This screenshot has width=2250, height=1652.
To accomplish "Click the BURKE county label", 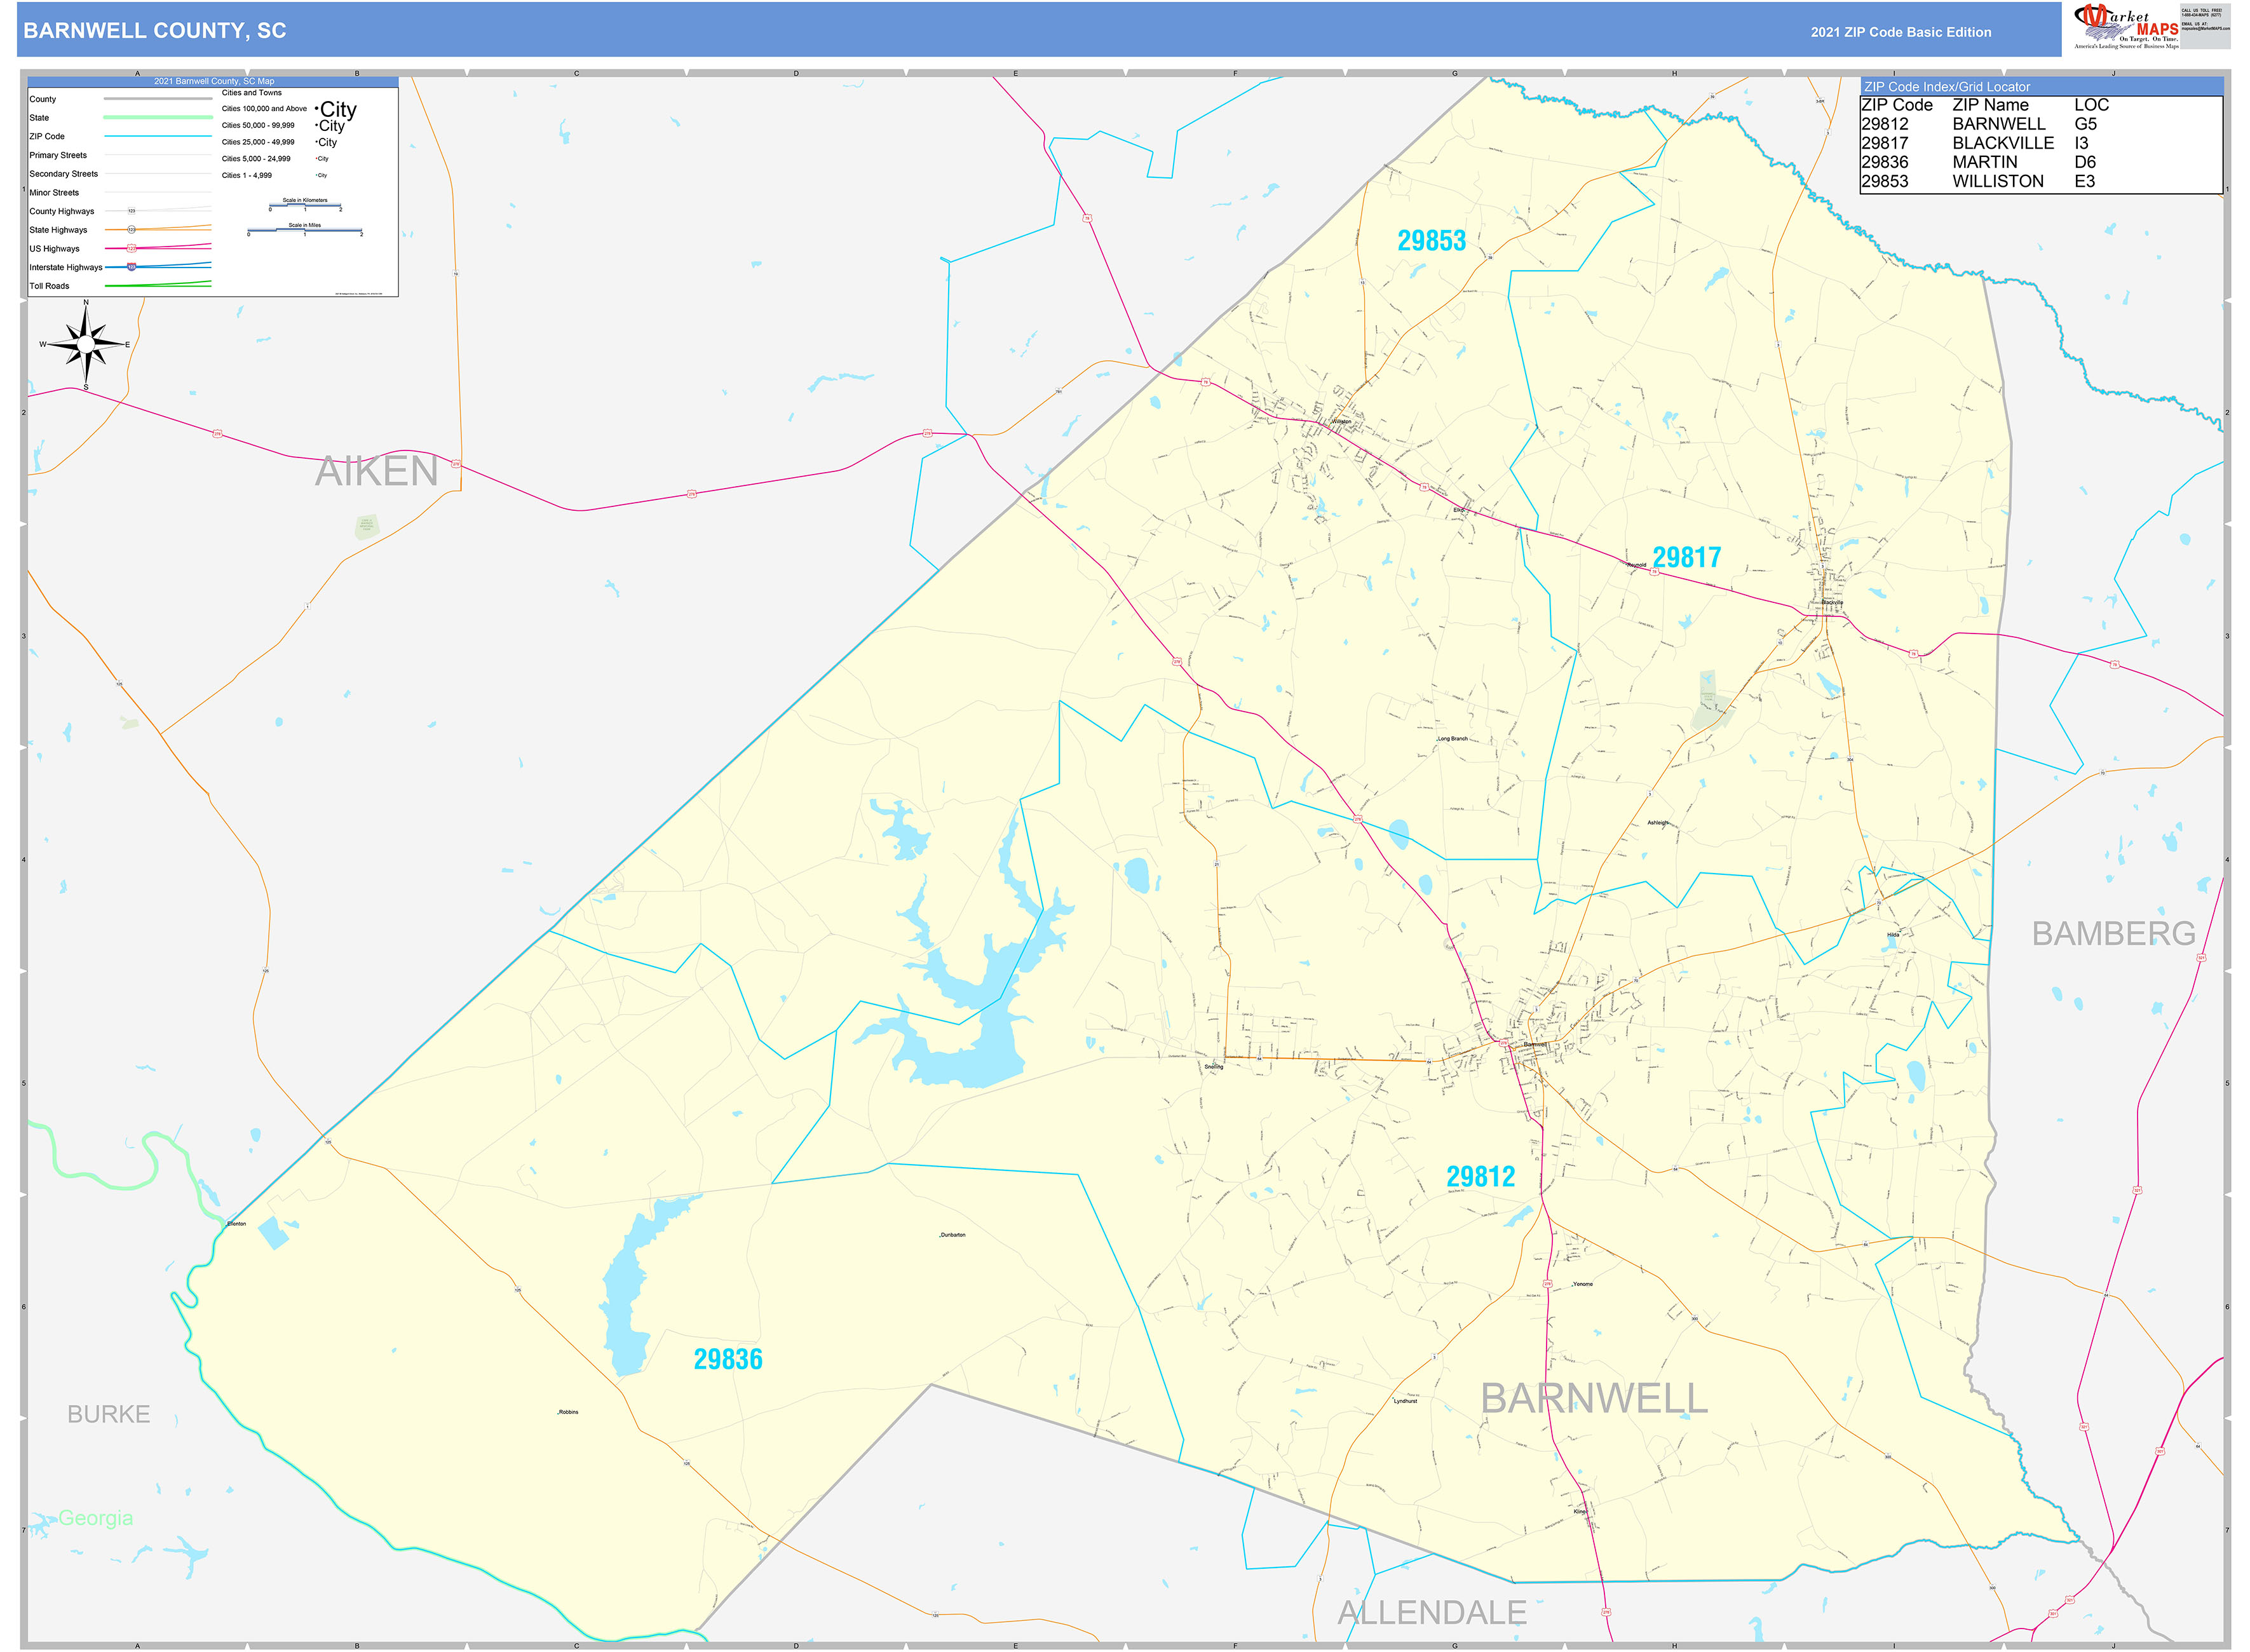I will pos(108,1415).
